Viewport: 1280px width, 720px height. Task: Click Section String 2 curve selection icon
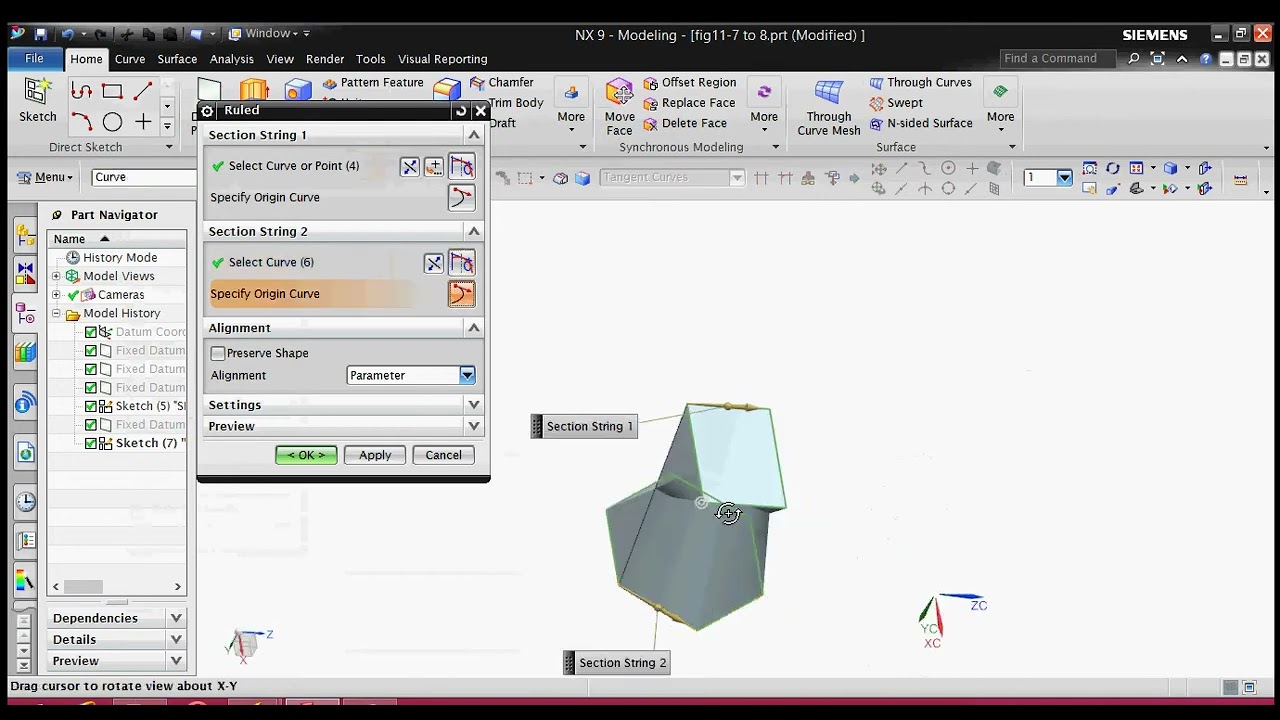[x=461, y=263]
